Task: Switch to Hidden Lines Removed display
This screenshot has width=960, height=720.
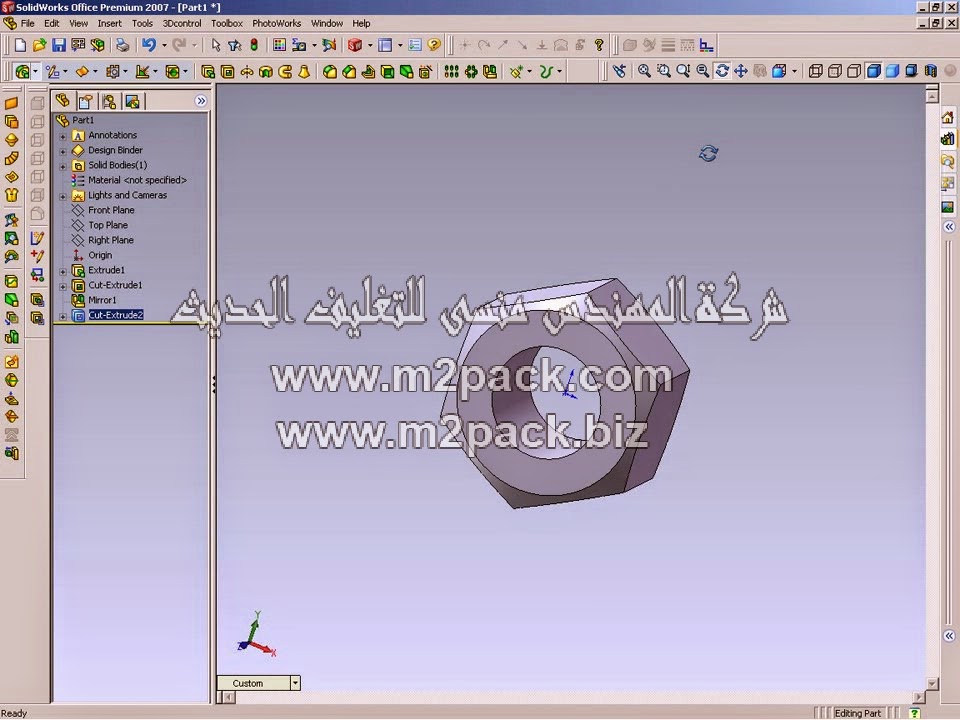Action: point(854,71)
